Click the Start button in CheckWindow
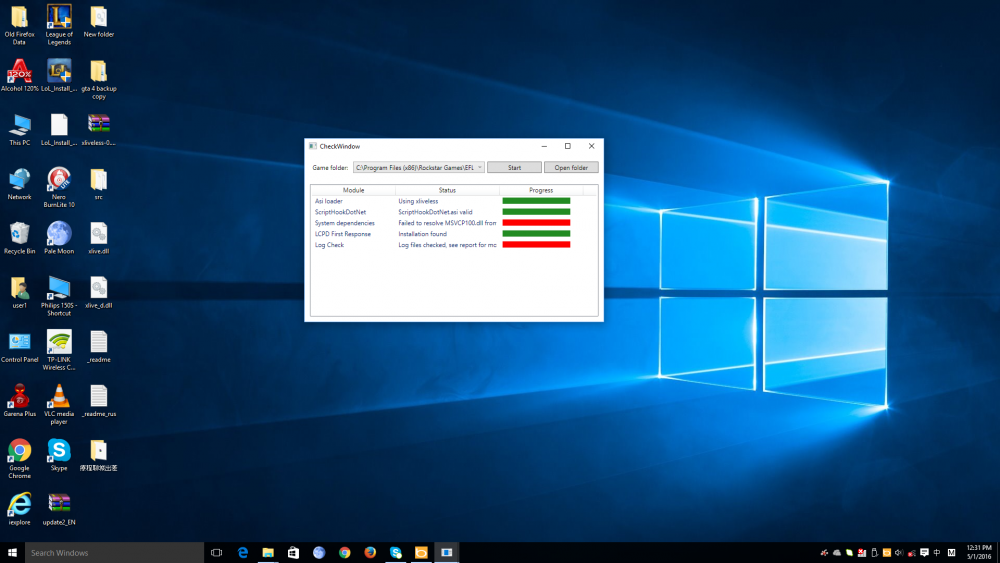Screen dimensions: 1000x563 pyautogui.click(x=514, y=168)
